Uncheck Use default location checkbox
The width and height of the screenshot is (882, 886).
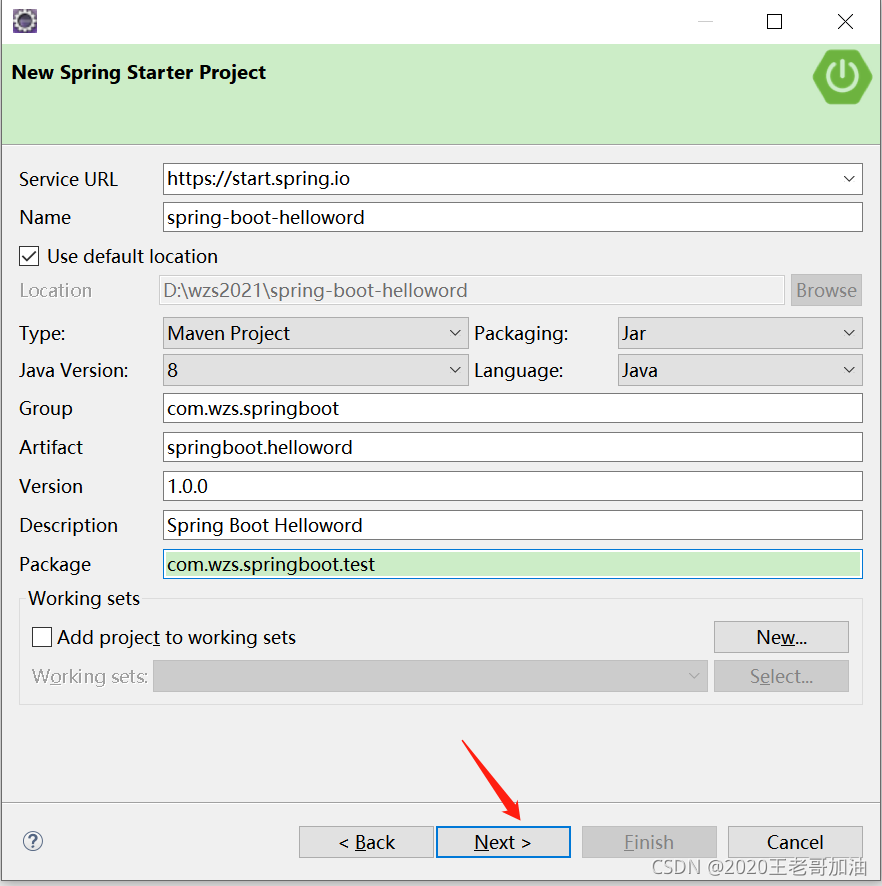tap(29, 256)
